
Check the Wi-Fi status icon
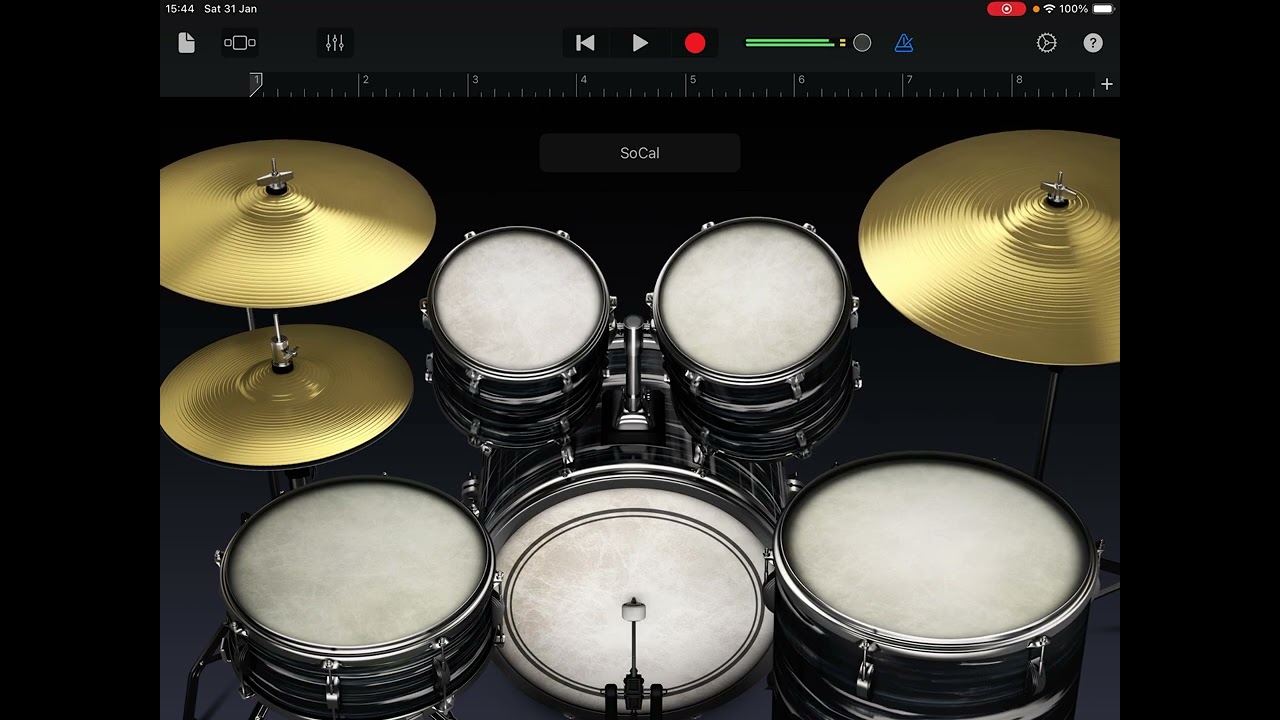[1048, 9]
